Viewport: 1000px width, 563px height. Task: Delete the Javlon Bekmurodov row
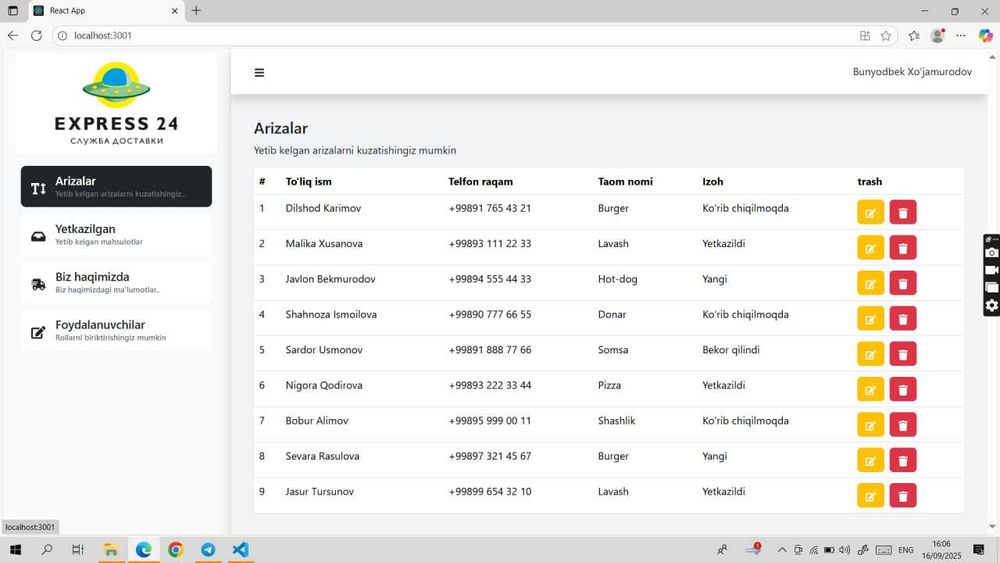[x=902, y=283]
